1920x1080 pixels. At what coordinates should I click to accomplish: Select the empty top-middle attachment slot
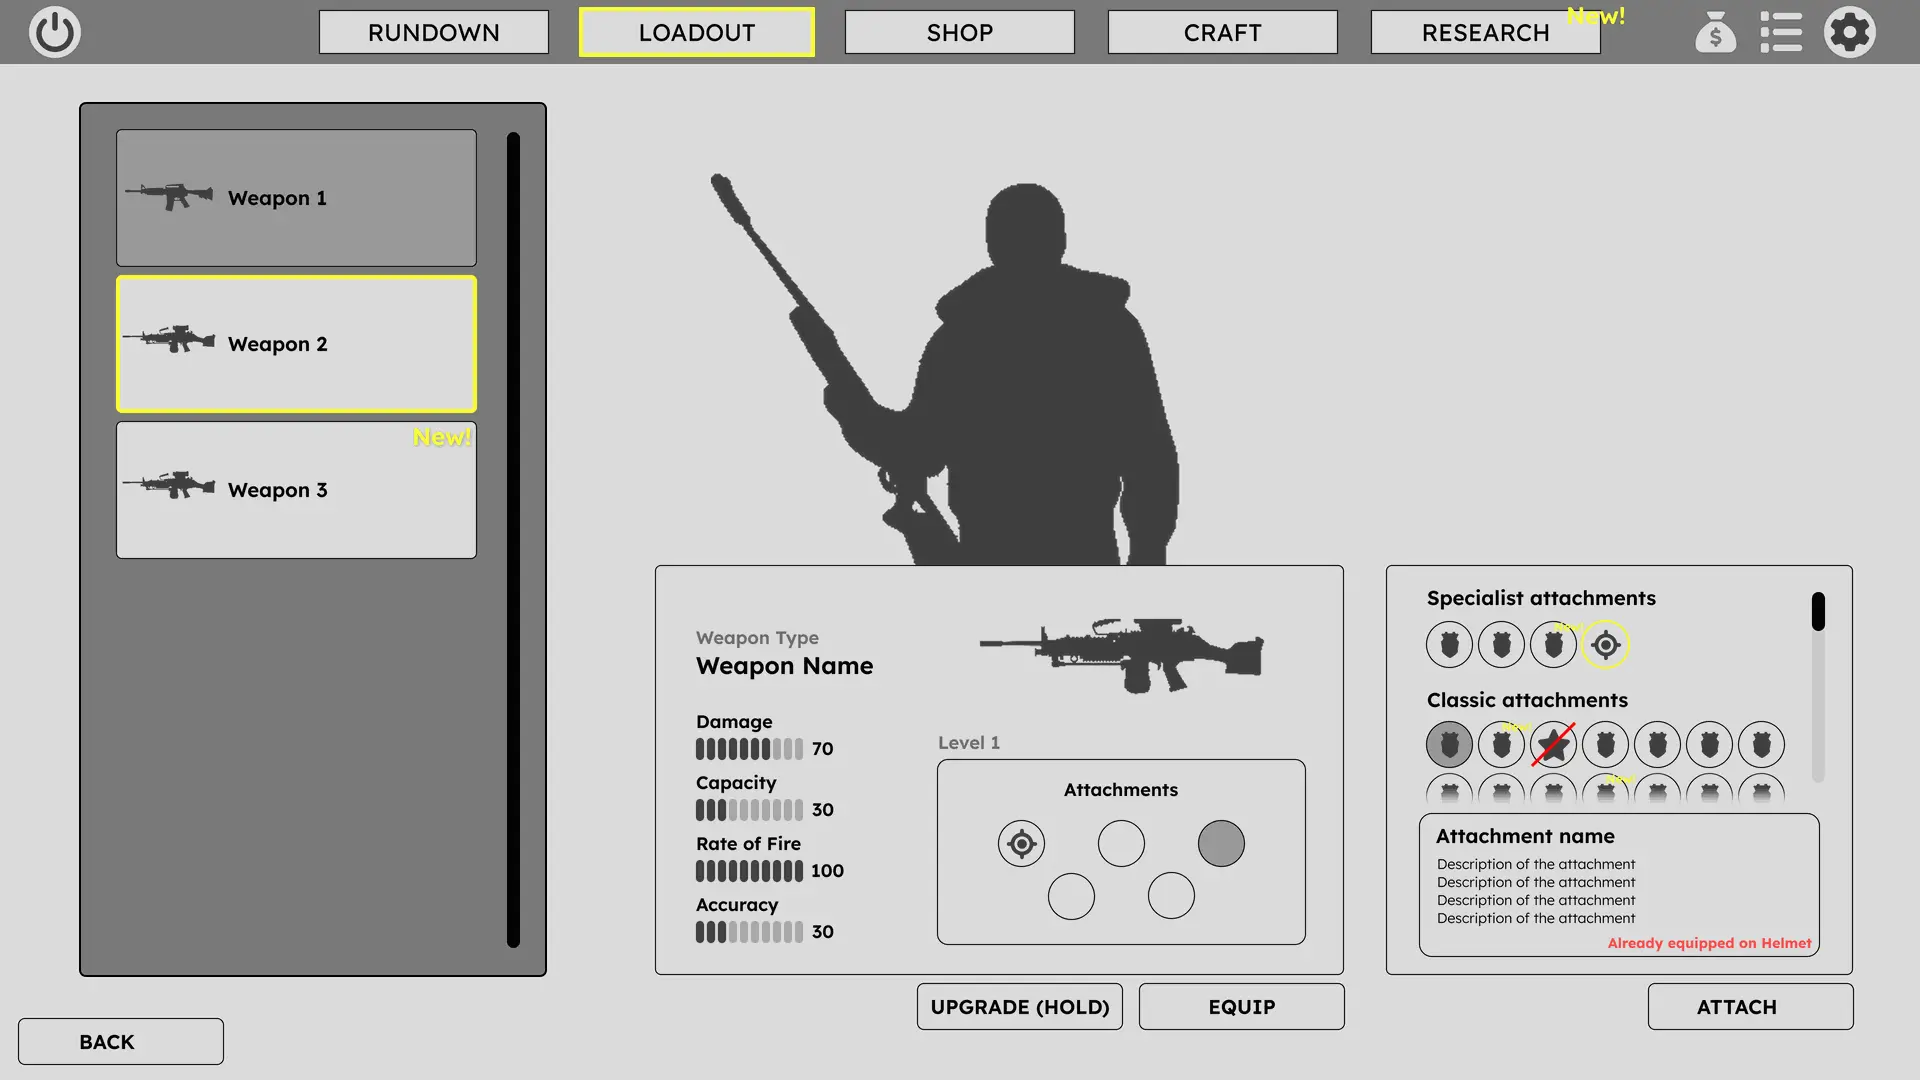[x=1121, y=844]
